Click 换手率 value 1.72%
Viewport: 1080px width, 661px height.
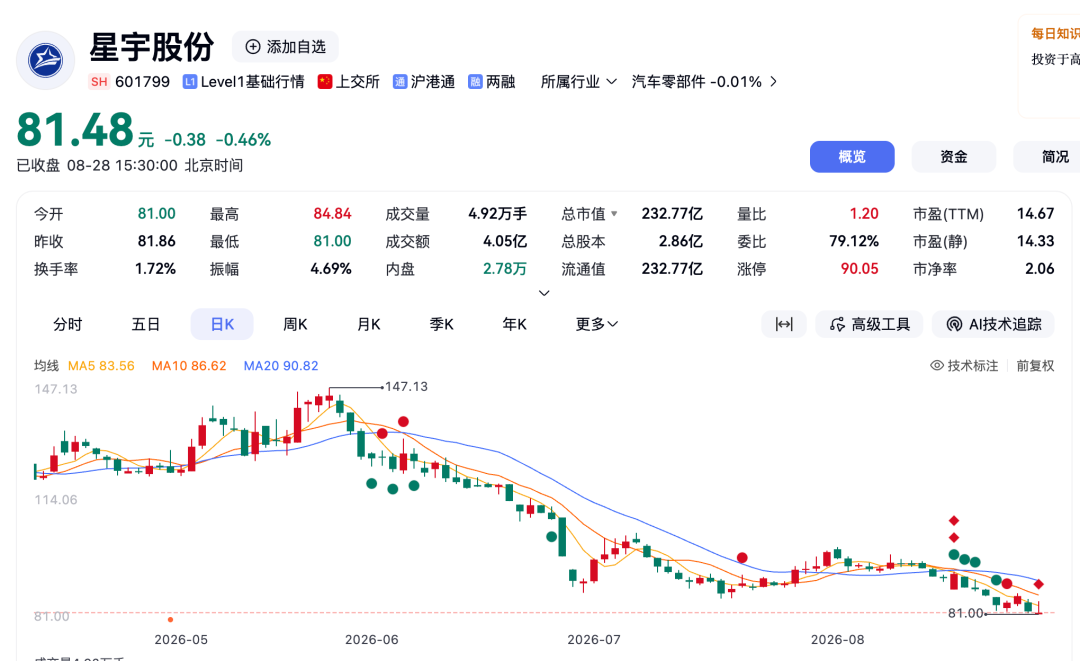pos(156,269)
